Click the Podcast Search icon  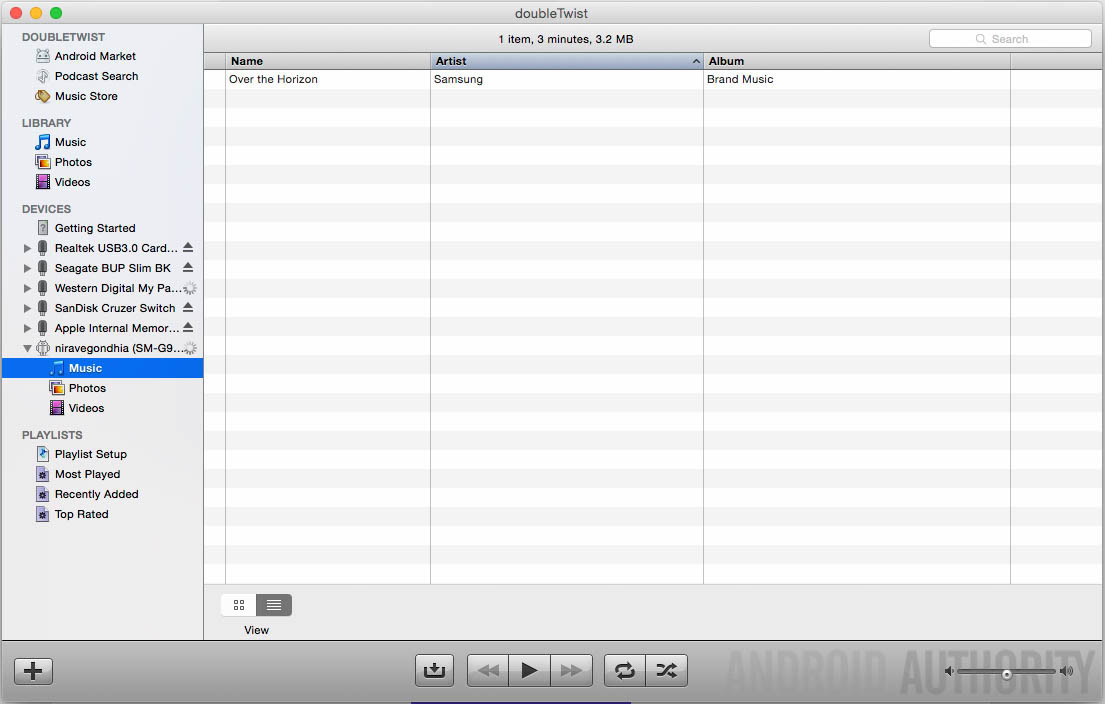point(43,76)
